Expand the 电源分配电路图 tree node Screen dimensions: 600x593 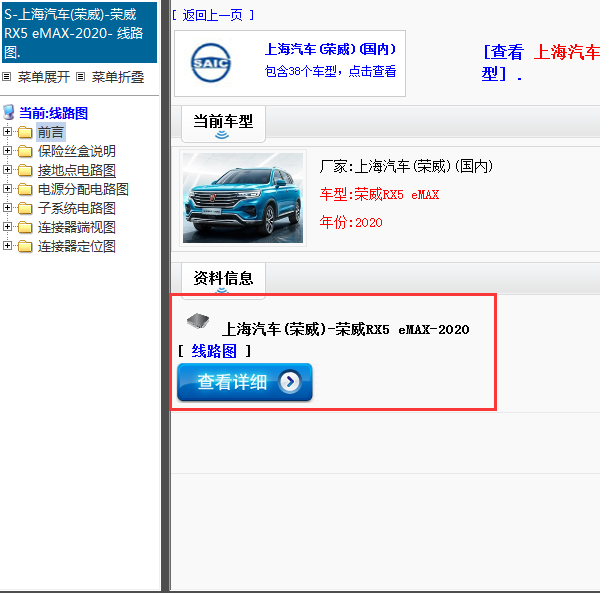pyautogui.click(x=7, y=188)
